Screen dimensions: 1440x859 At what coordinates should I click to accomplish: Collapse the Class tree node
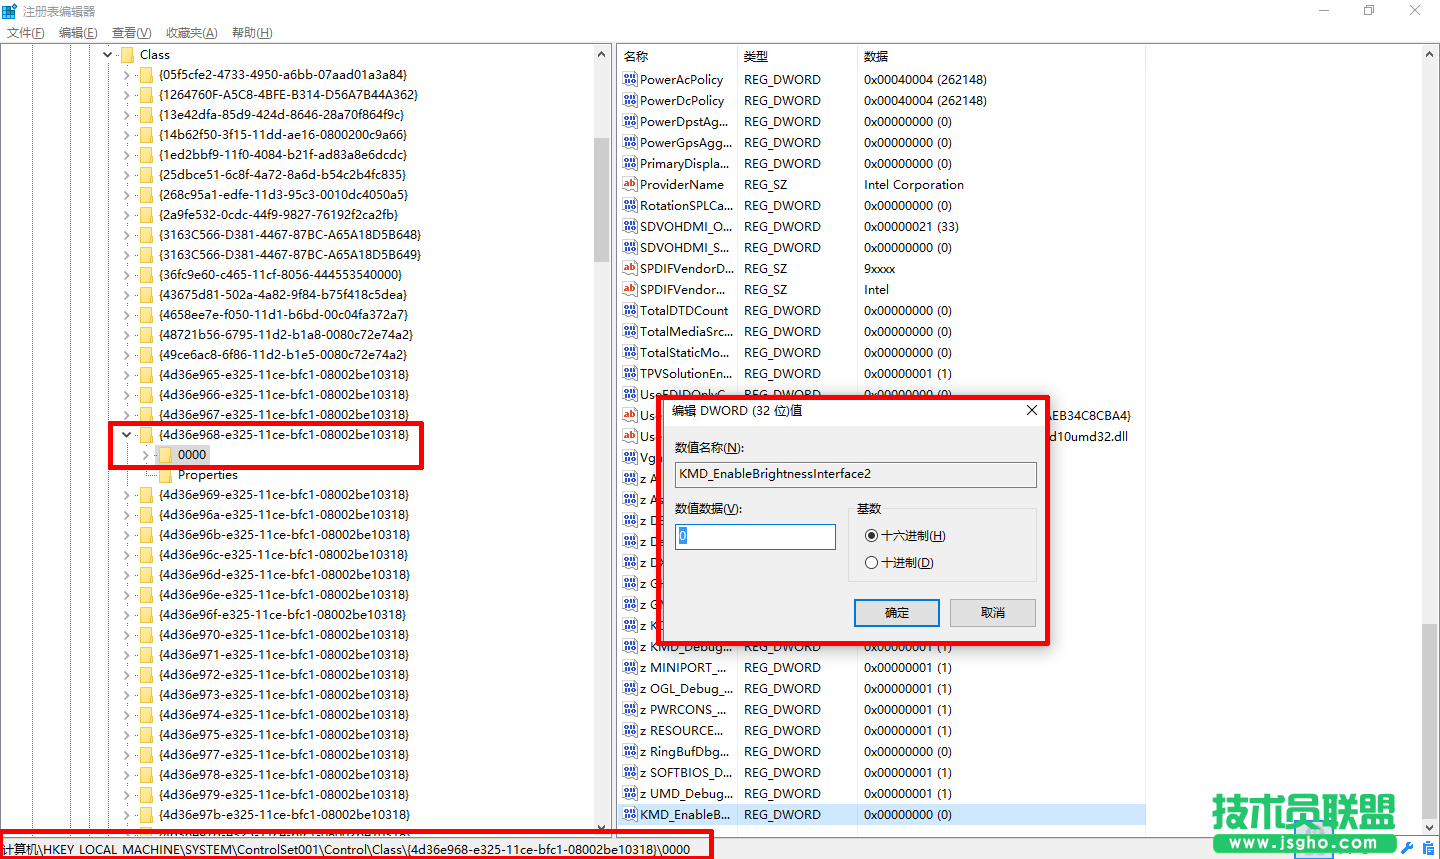pos(107,55)
